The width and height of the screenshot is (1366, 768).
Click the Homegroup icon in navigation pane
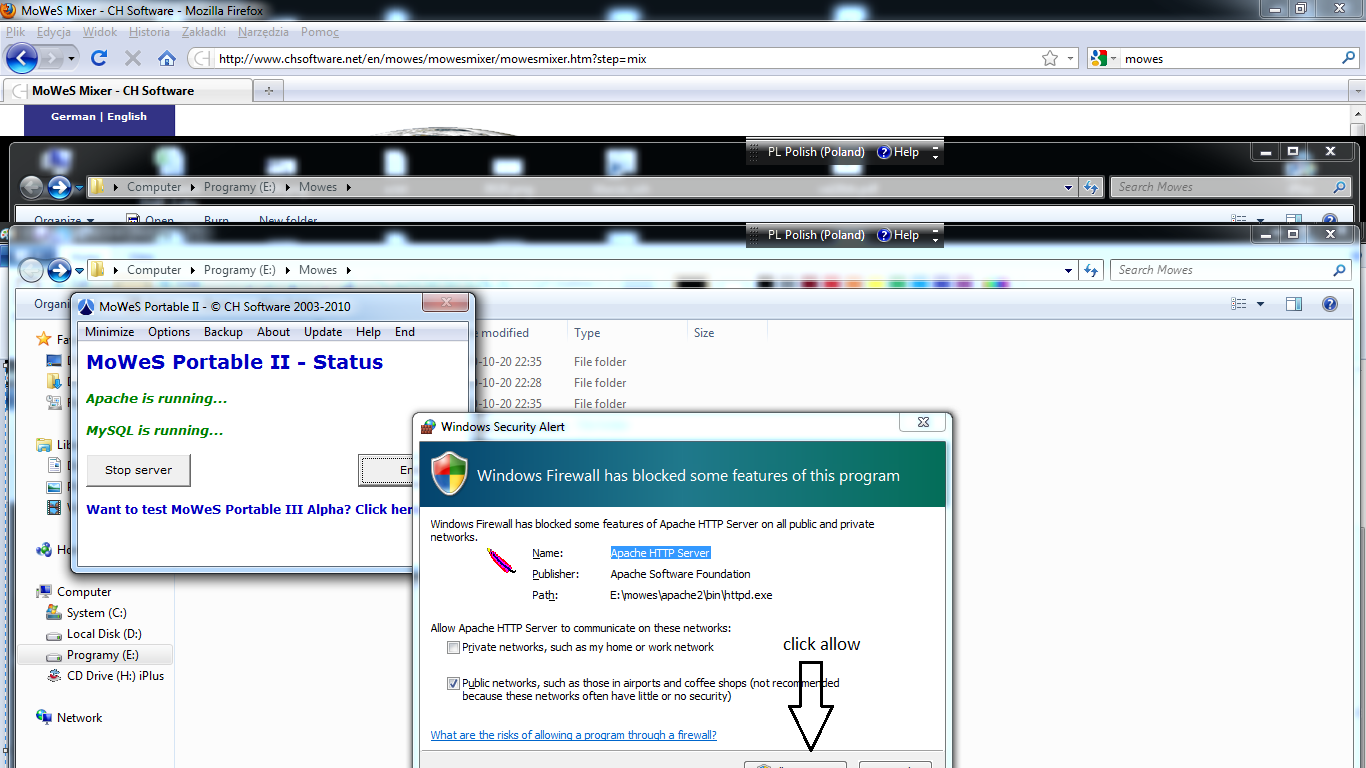click(43, 549)
